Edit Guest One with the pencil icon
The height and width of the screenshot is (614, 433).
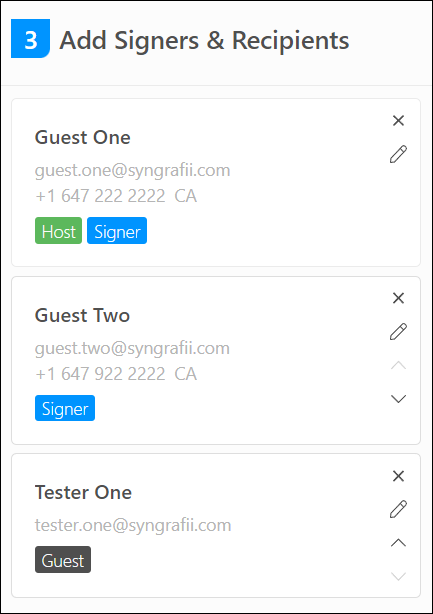point(398,154)
